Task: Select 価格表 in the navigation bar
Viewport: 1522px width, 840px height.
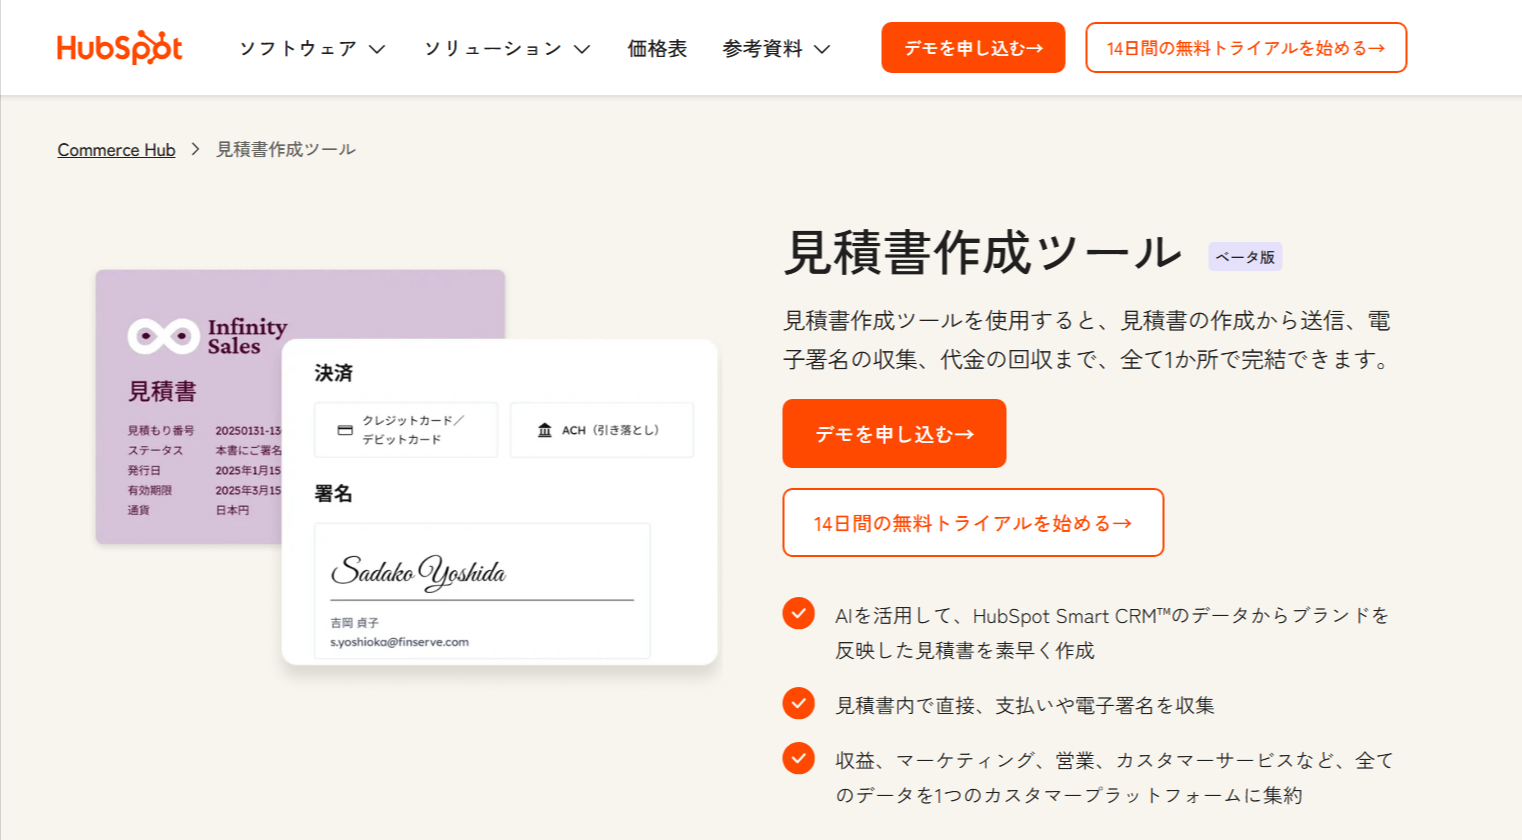Action: point(656,47)
